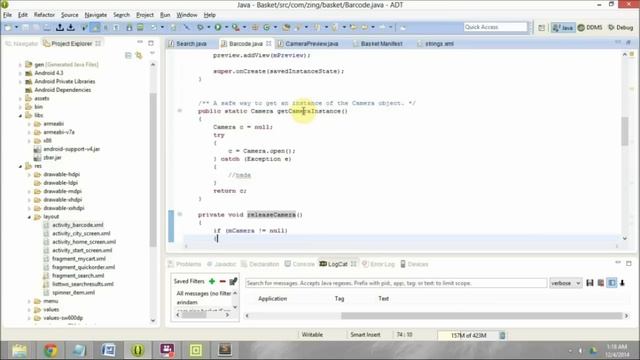Click the red minus delete filter icon
The width and height of the screenshot is (640, 360).
(x=222, y=281)
